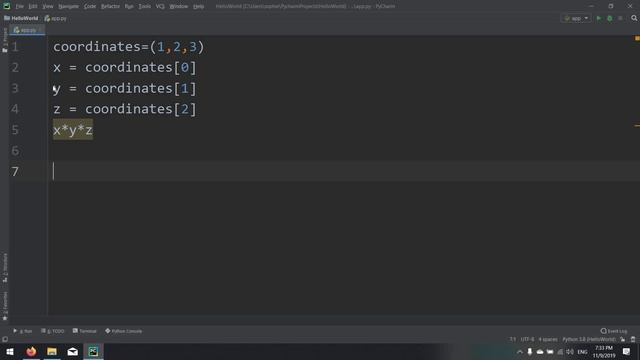This screenshot has height=360, width=640.
Task: Open Mail app from the taskbar
Action: click(73, 351)
